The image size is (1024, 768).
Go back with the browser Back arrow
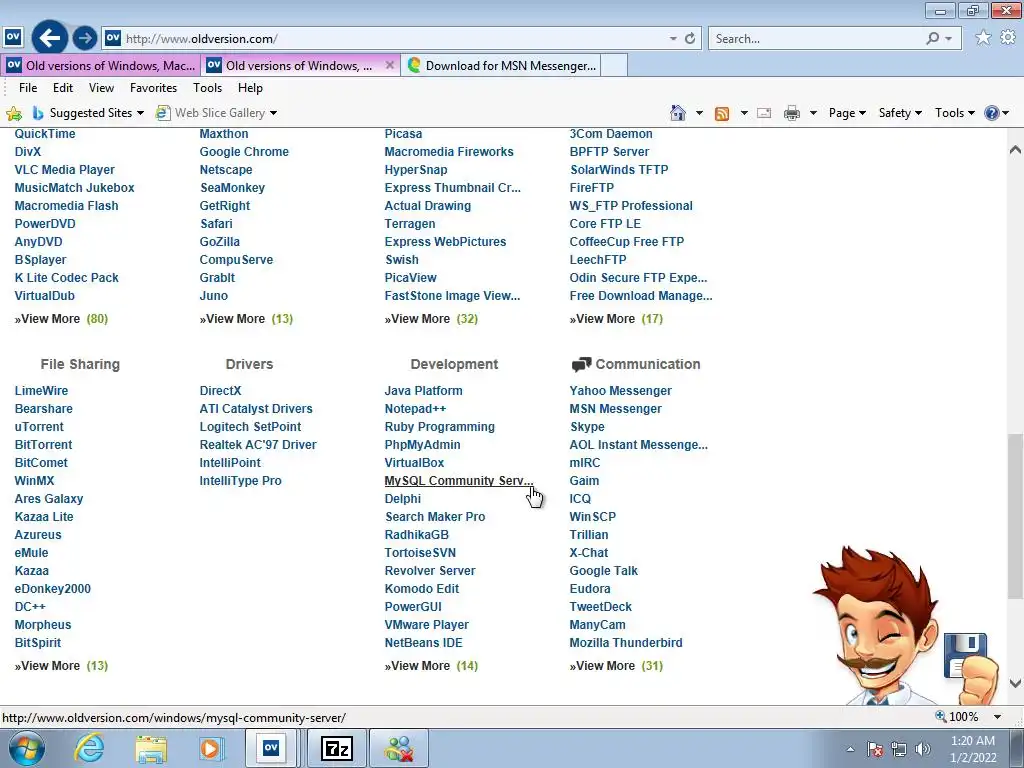click(x=50, y=38)
